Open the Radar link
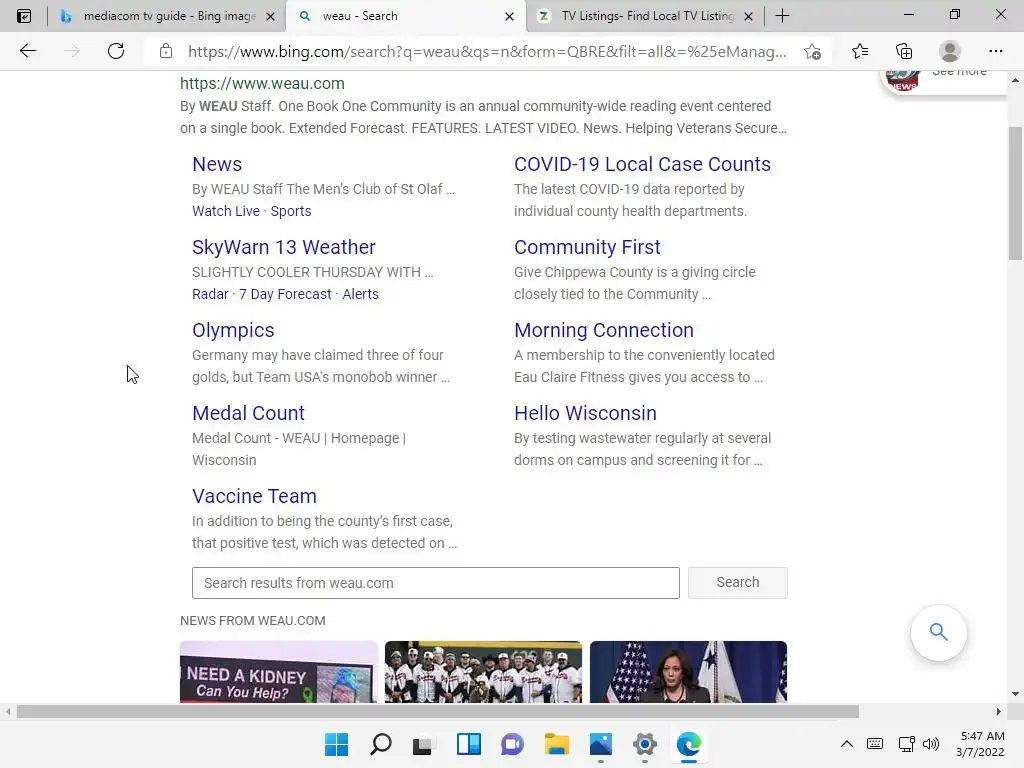This screenshot has width=1024, height=768. 210,294
